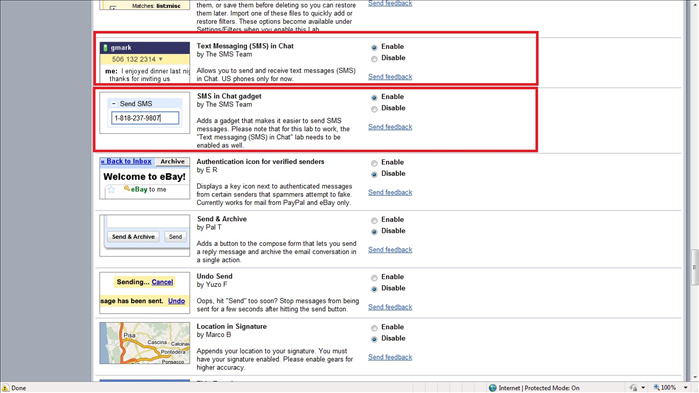Screen dimensions: 699x393
Task: Open the 506 132 2314 number dropdown arrow
Action: point(161,59)
